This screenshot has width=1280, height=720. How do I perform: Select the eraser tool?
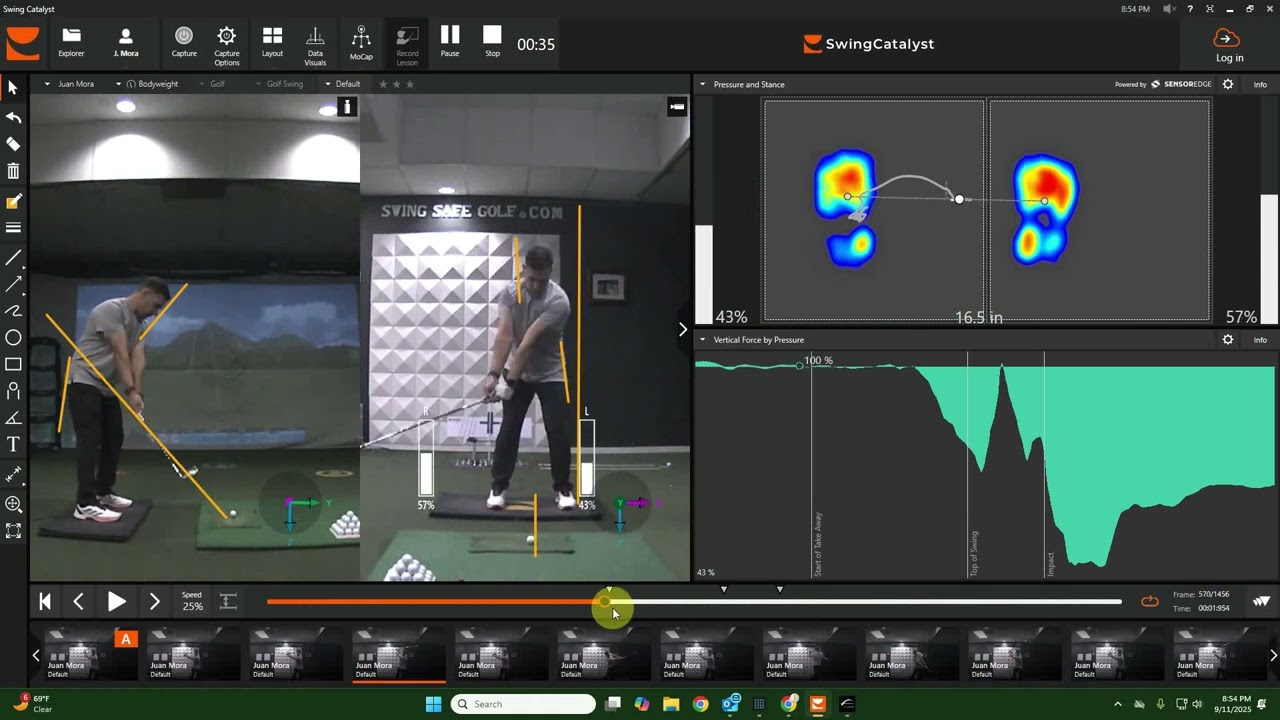(x=13, y=144)
